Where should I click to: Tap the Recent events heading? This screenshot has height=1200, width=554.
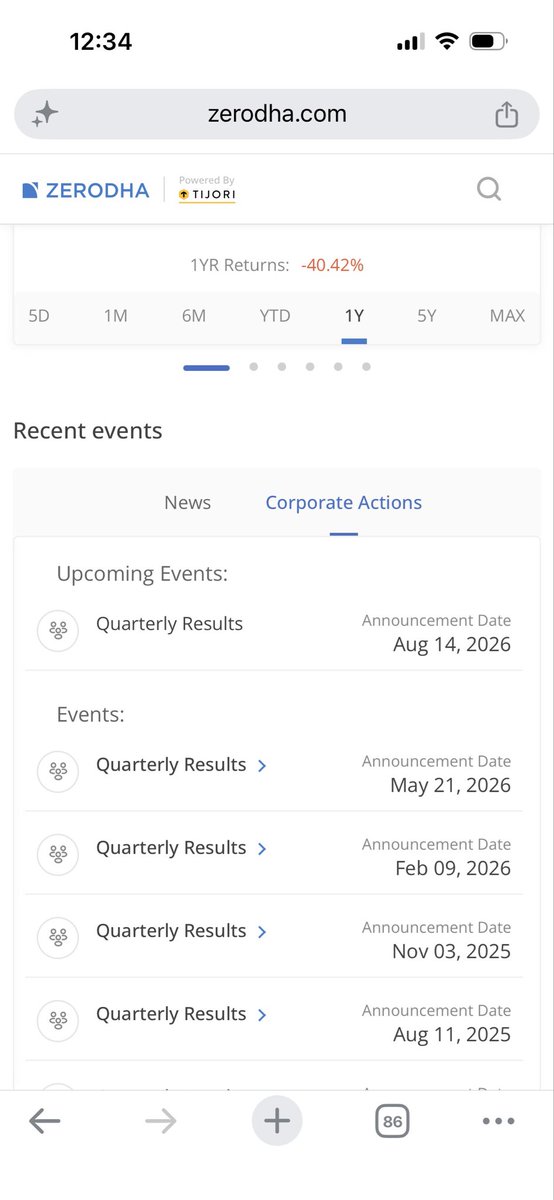88,431
